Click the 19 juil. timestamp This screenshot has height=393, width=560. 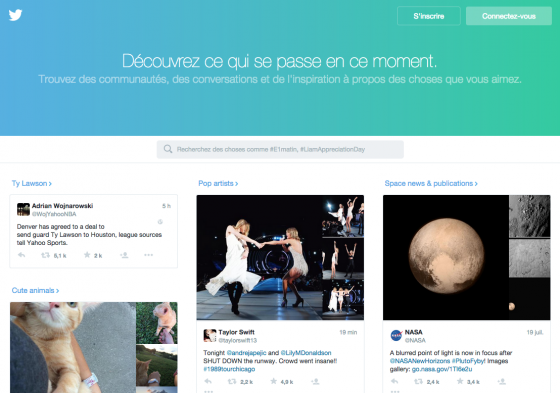[x=535, y=332]
